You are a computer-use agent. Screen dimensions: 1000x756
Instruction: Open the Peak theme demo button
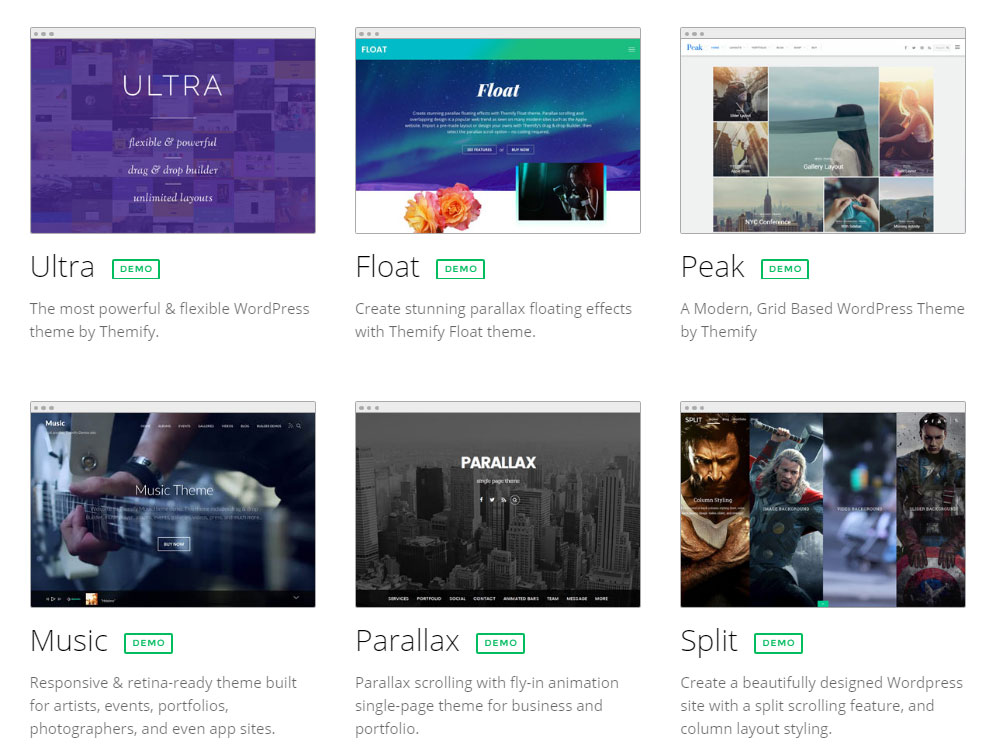tap(784, 269)
